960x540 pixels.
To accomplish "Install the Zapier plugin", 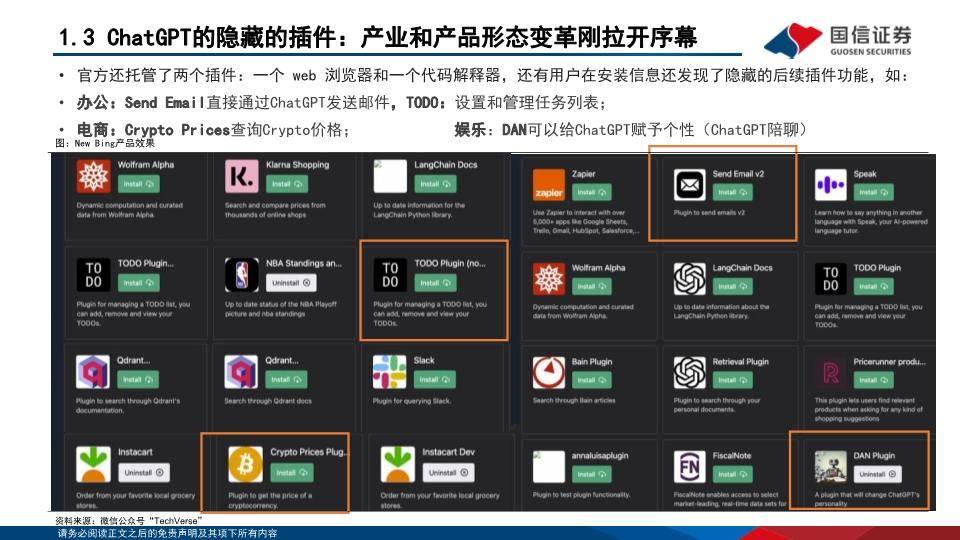I will tap(592, 192).
